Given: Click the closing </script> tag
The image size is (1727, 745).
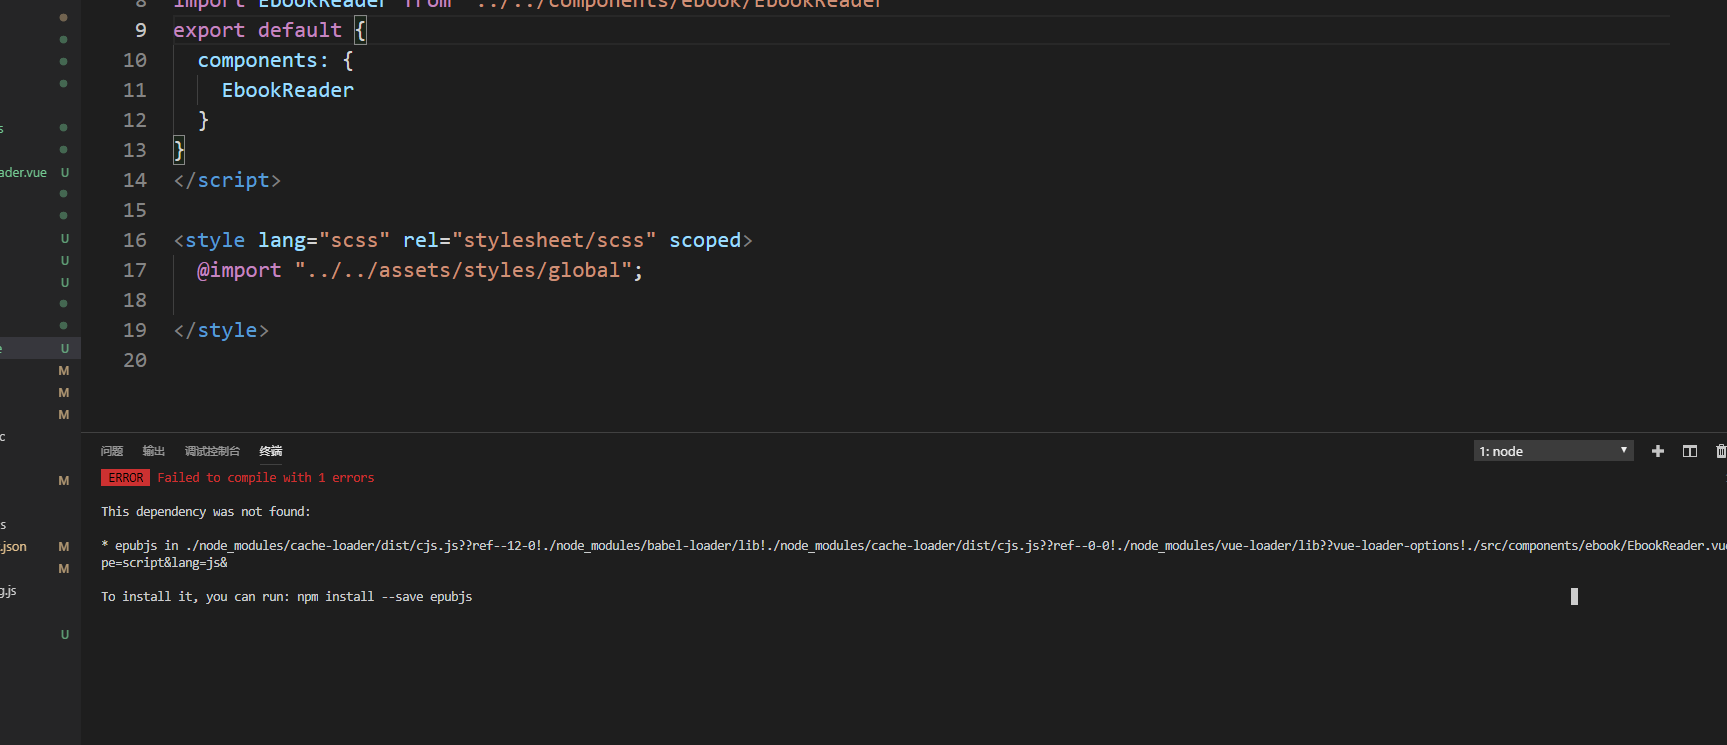Looking at the screenshot, I should click(227, 180).
